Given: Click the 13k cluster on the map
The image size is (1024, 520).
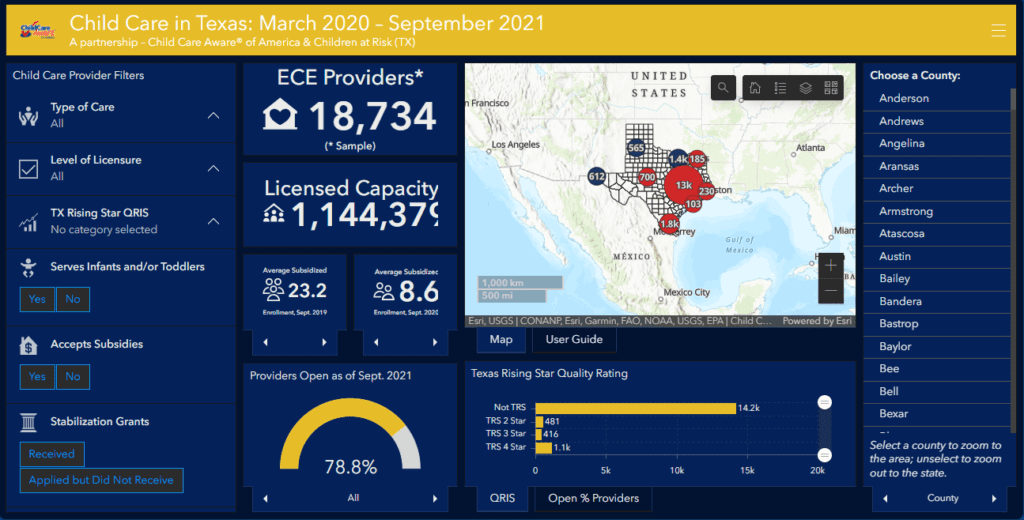Looking at the screenshot, I should coord(684,185).
